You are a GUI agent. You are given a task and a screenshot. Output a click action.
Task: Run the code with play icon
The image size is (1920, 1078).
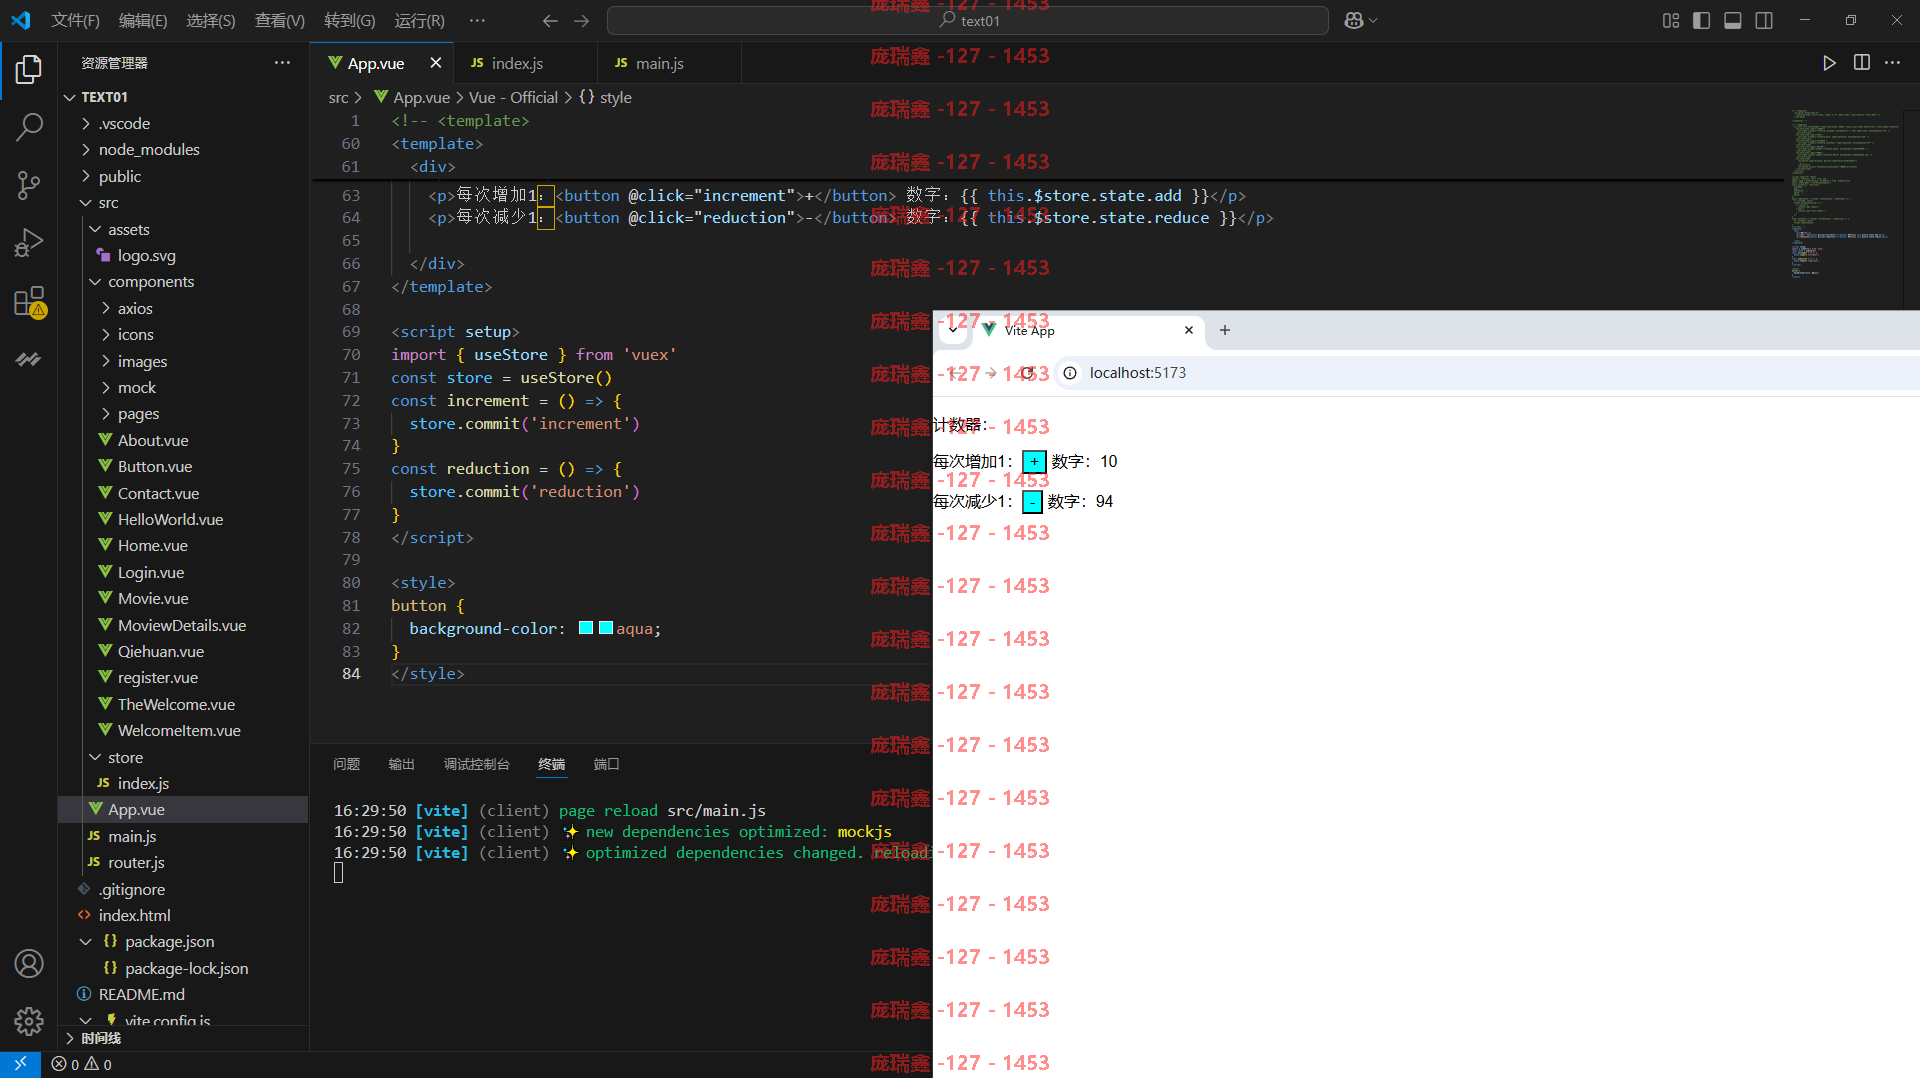pos(1829,63)
